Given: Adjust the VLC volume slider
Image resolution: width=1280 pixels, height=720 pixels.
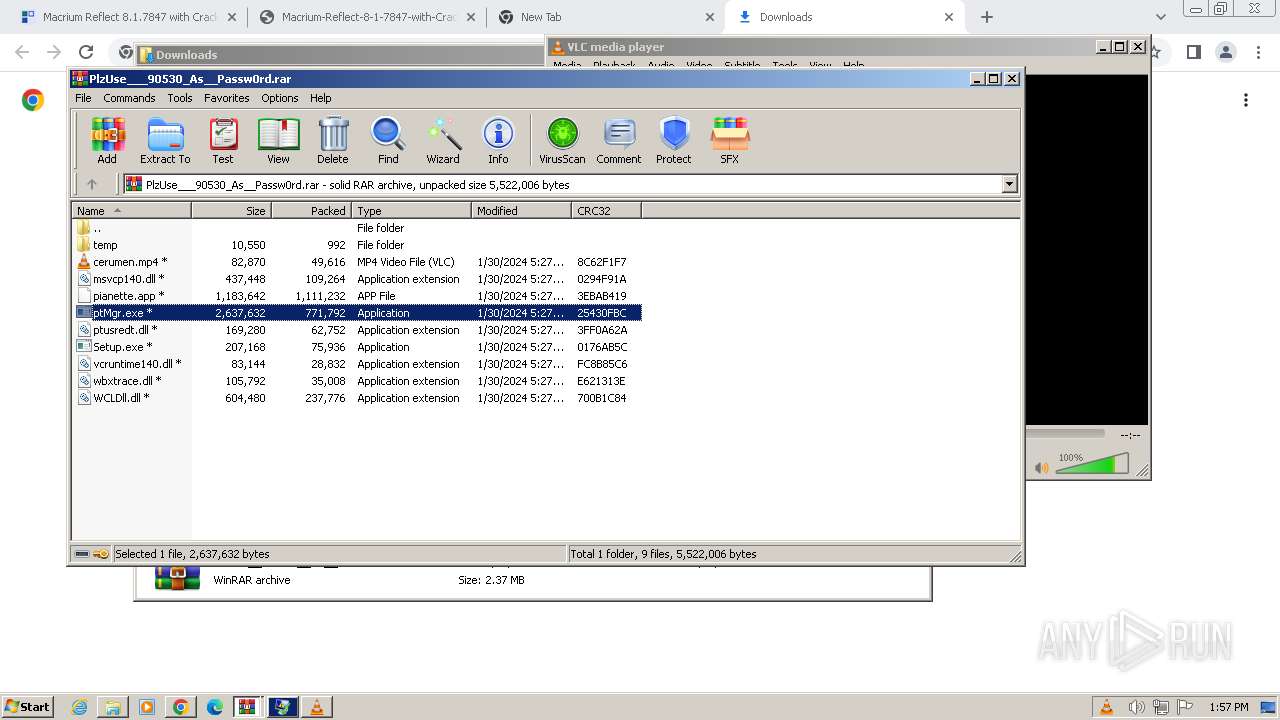Looking at the screenshot, I should point(1092,465).
